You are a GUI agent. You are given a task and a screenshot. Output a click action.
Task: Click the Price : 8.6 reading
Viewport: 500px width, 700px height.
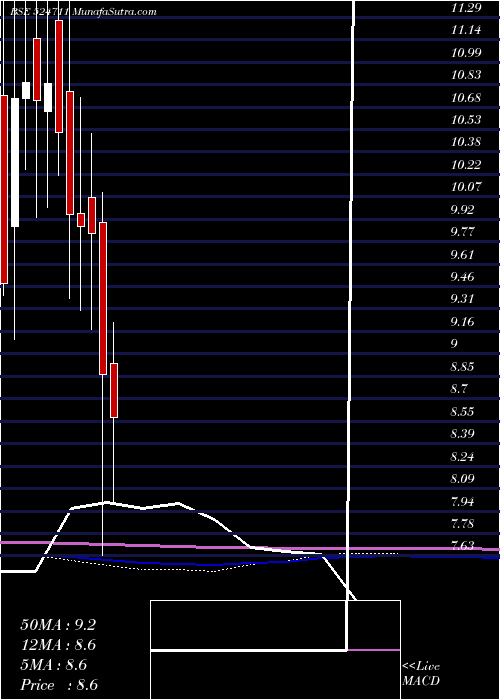[59, 685]
